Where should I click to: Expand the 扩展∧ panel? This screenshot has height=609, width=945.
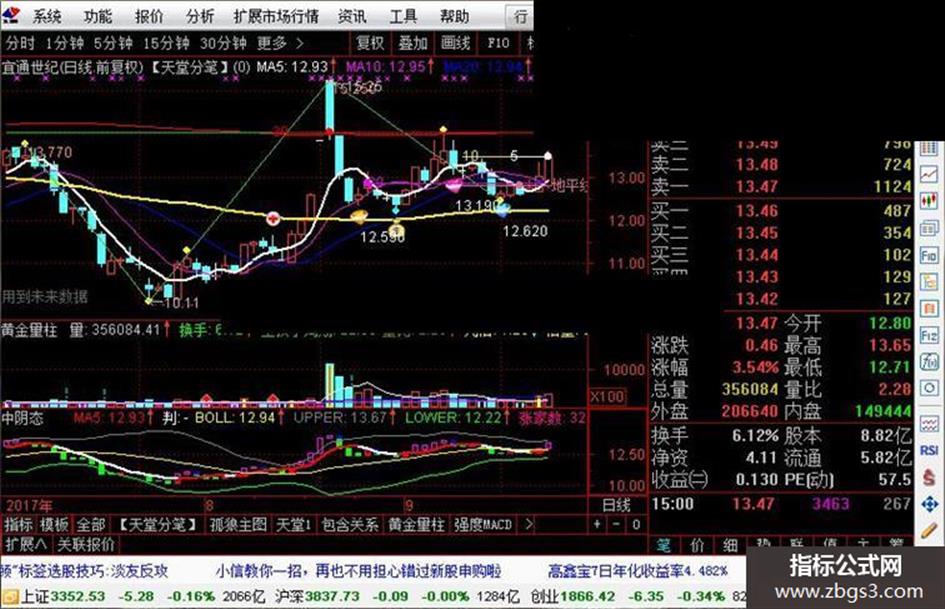pyautogui.click(x=25, y=544)
